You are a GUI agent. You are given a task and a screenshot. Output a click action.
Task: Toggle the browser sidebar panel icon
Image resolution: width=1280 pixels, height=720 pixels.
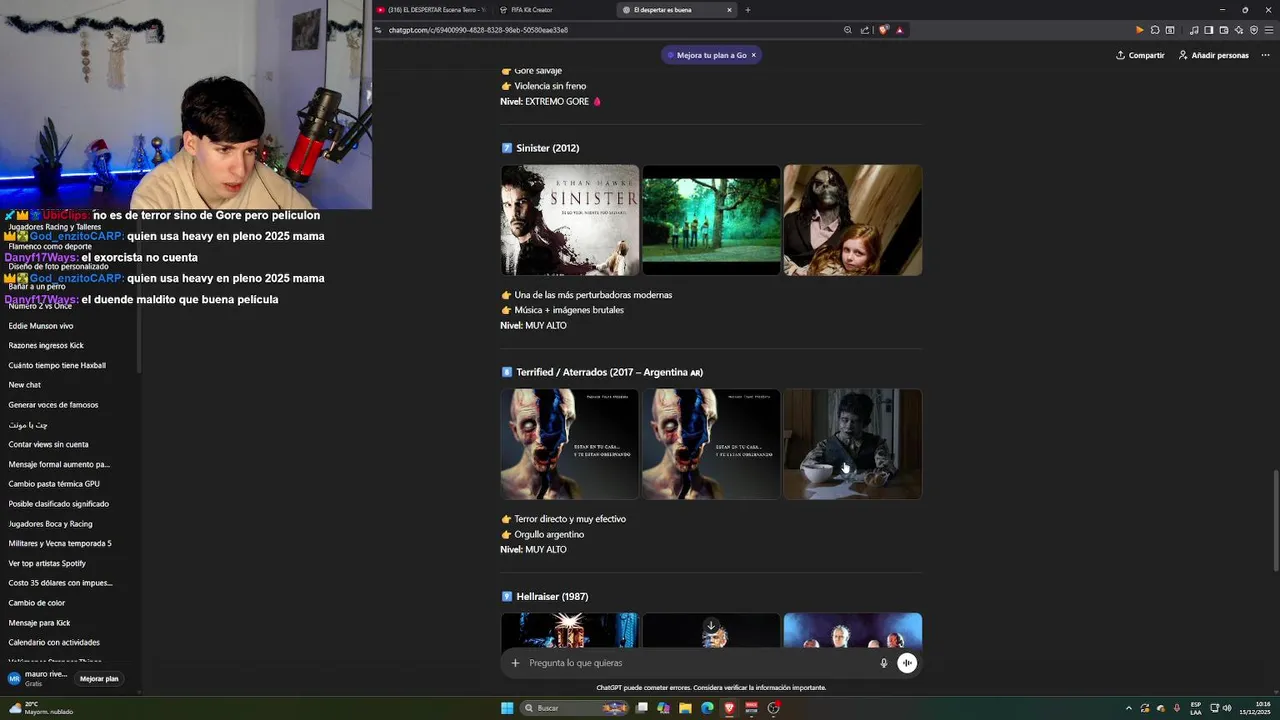point(1208,30)
